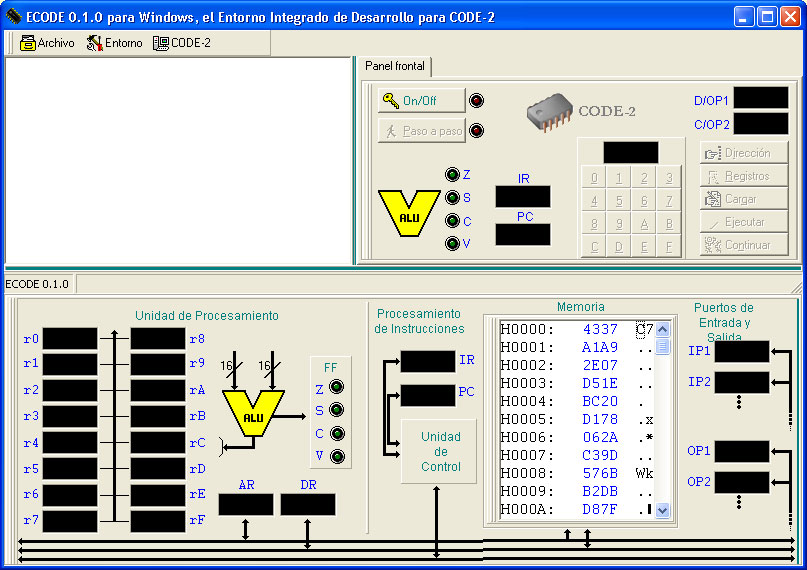Image resolution: width=807 pixels, height=570 pixels.
Task: Click keypad key F
Action: [x=669, y=247]
